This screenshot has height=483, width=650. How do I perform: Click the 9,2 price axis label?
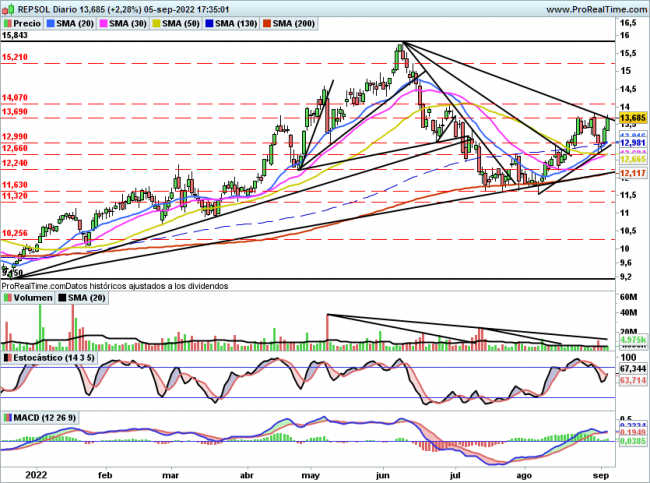[x=626, y=277]
